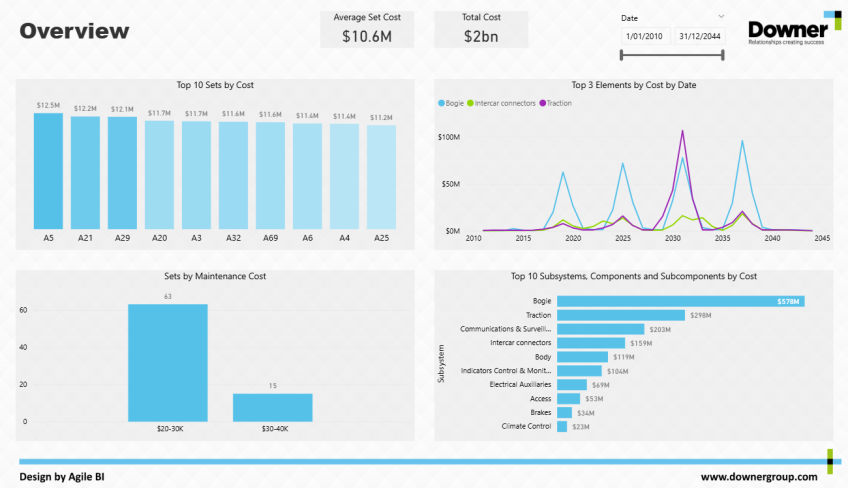
Task: Select the A5 bar in Top 10 Sets
Action: coord(48,170)
